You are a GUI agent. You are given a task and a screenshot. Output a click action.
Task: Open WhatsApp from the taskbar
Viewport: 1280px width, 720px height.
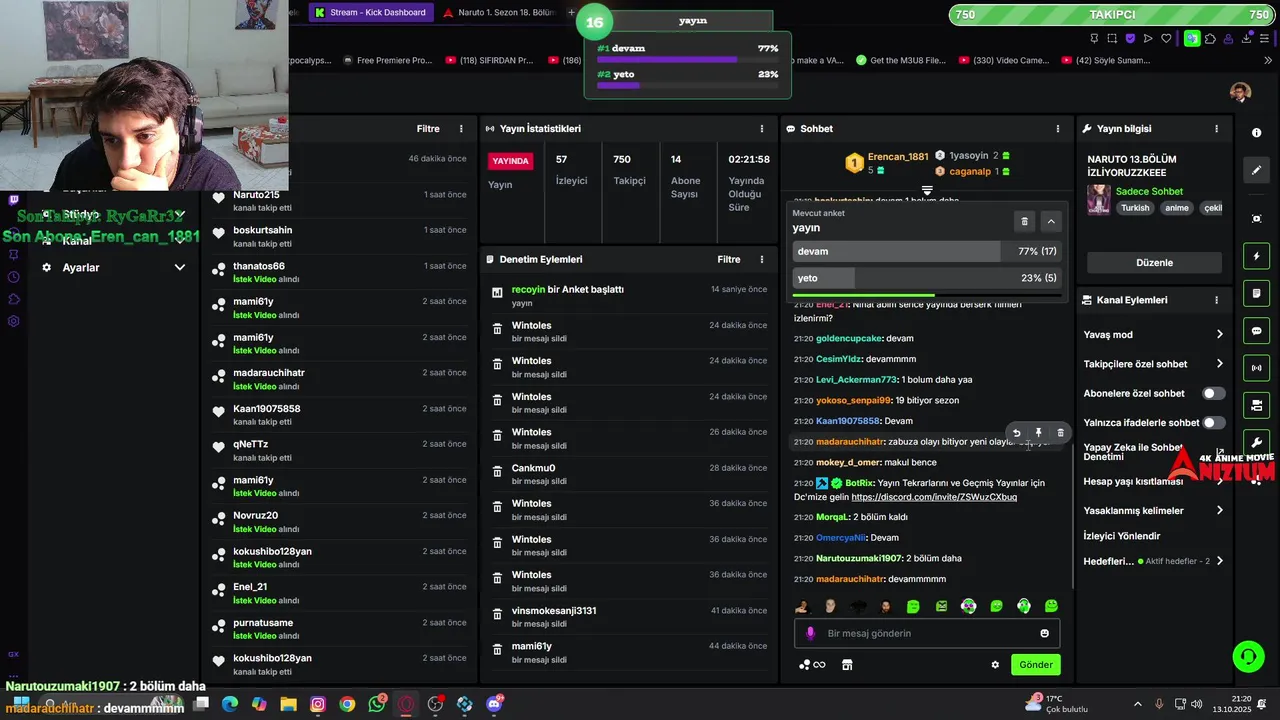pyautogui.click(x=377, y=704)
